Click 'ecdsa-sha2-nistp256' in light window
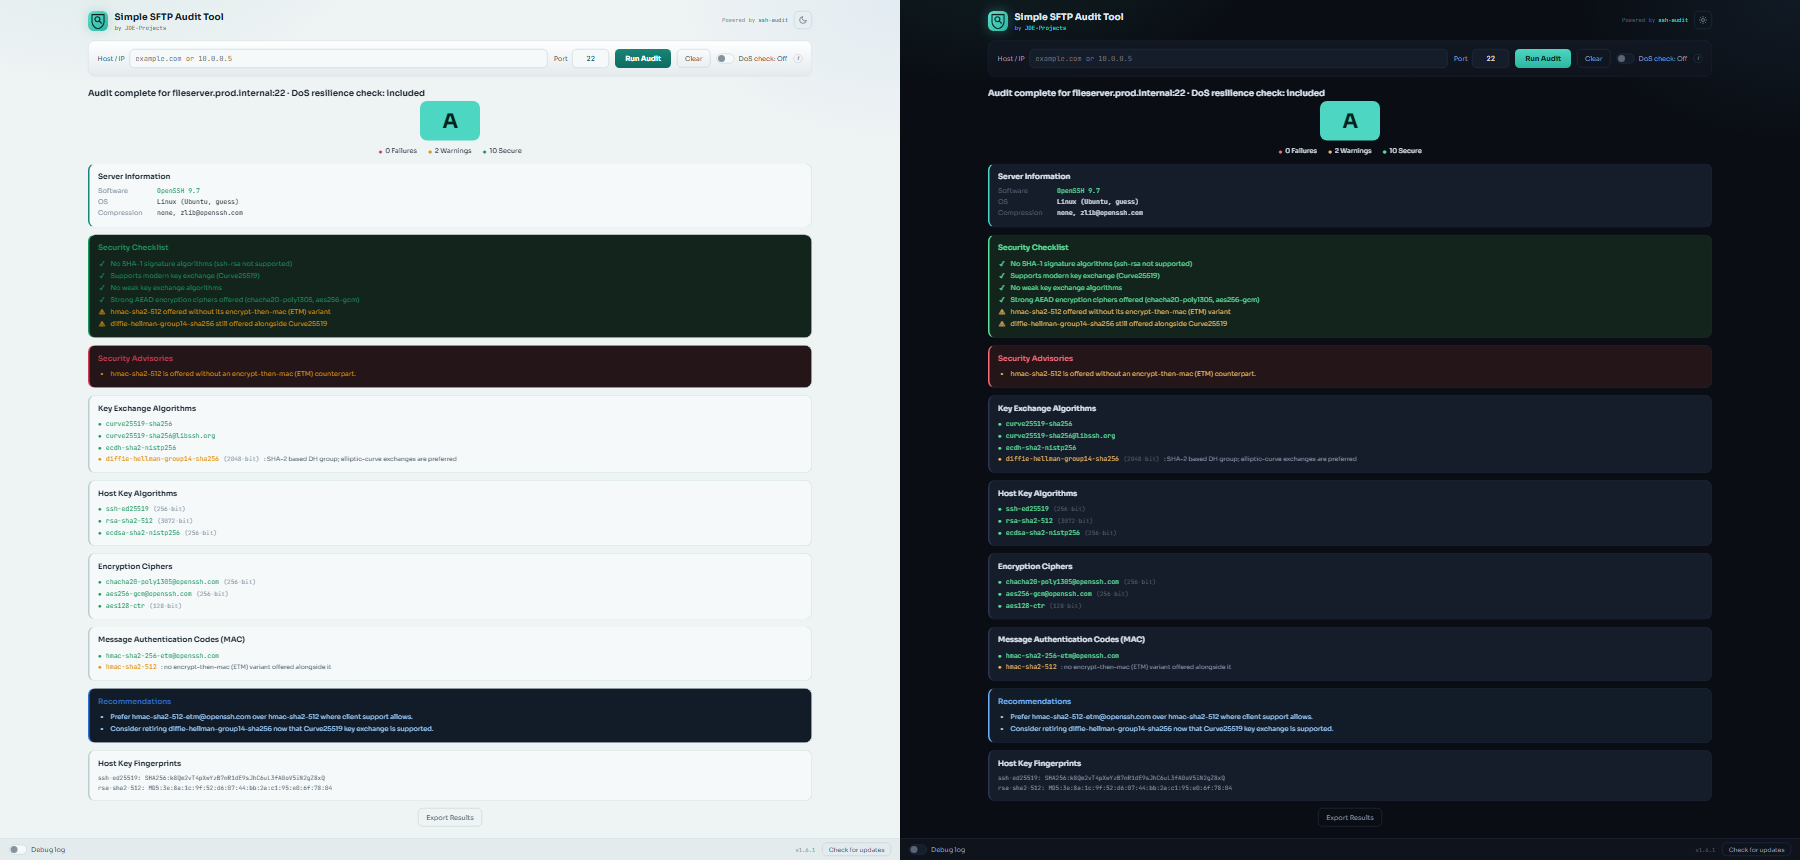Viewport: 1800px width, 860px height. [x=143, y=533]
